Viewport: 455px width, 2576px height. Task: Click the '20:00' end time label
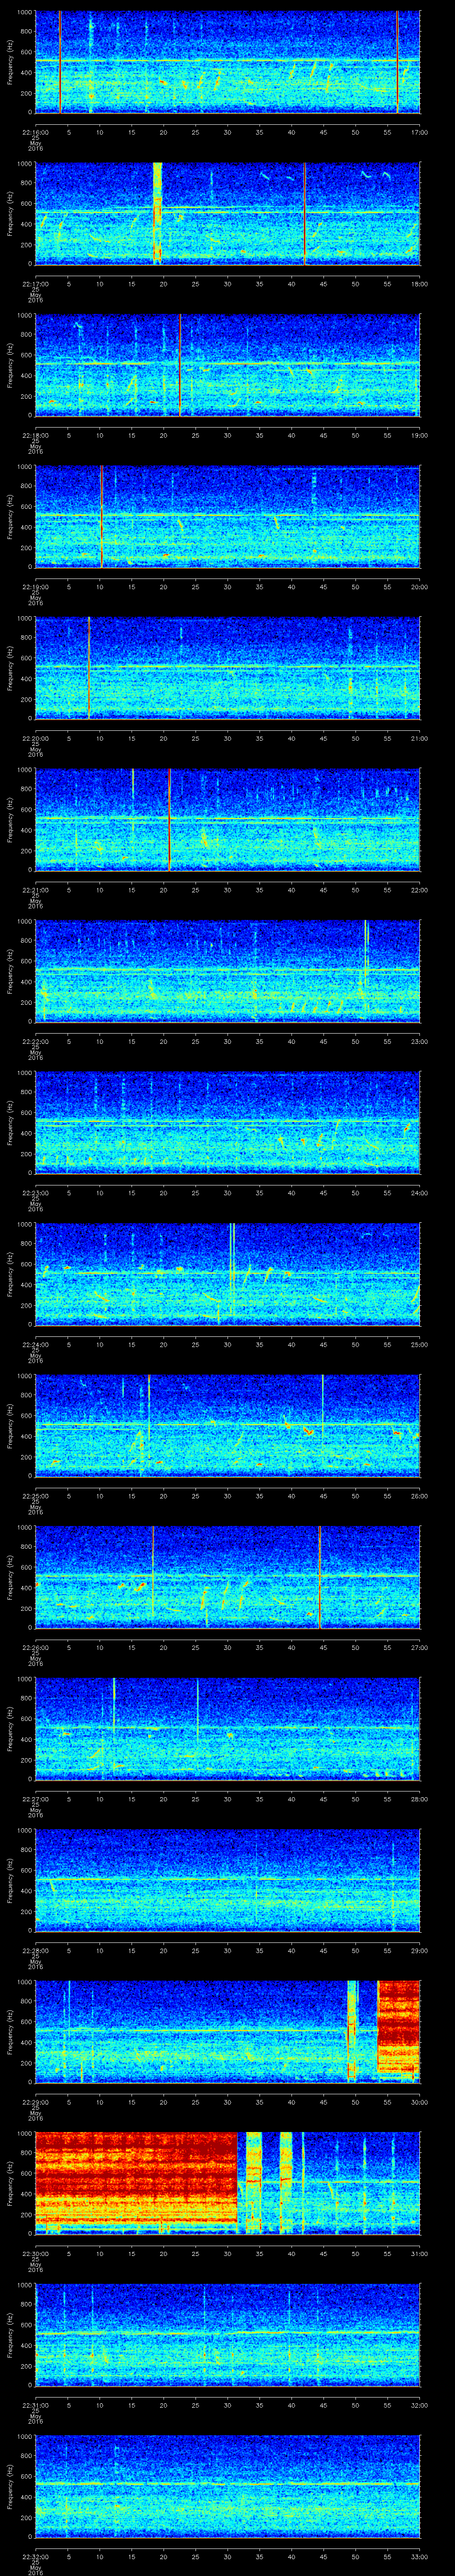(419, 586)
